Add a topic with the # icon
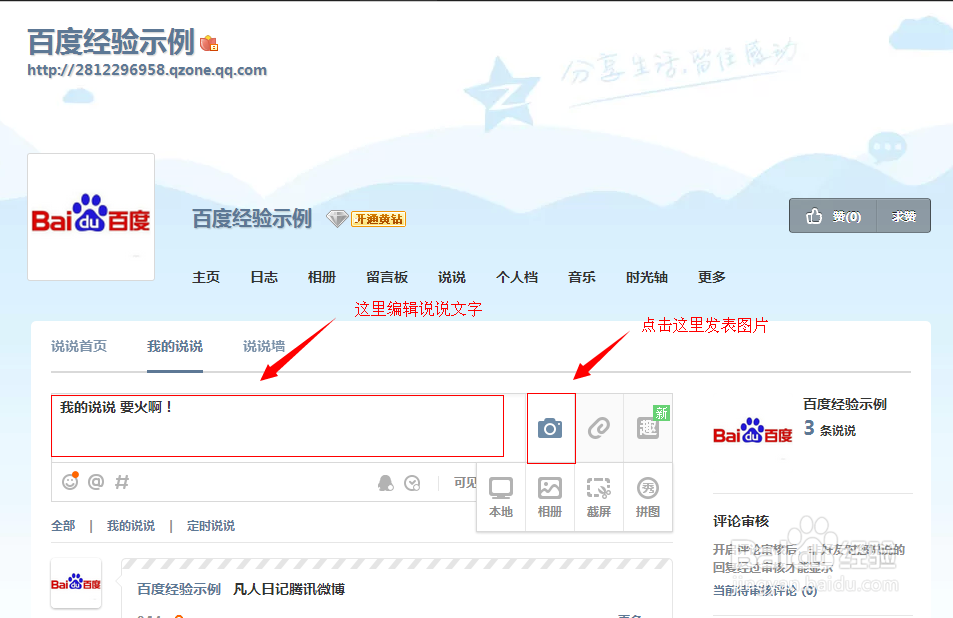Viewport: 953px width, 618px height. (x=121, y=482)
